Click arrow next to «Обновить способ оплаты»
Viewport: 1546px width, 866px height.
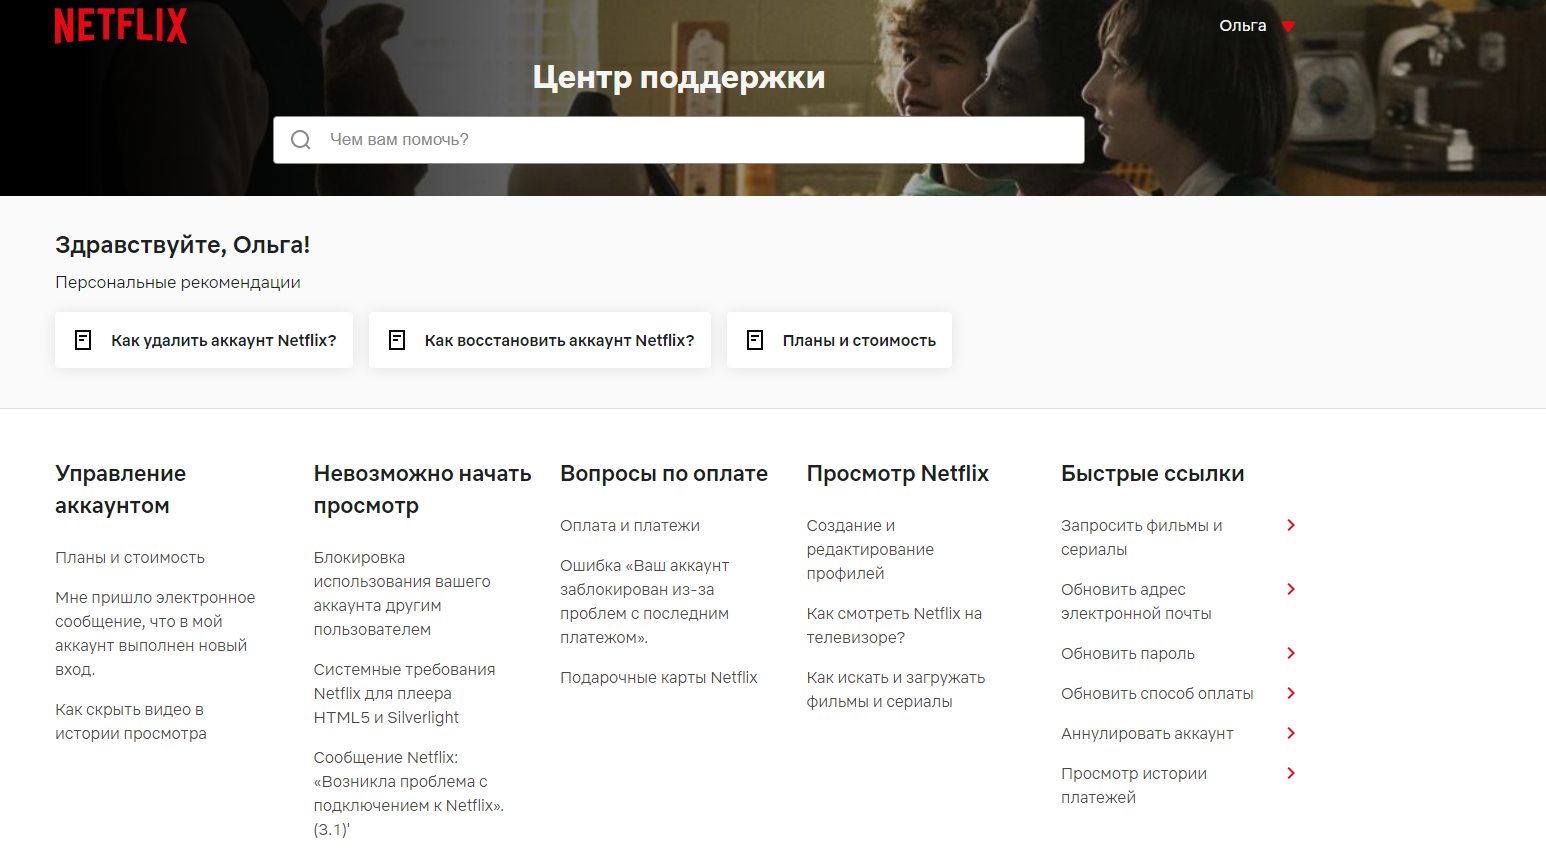click(1291, 693)
